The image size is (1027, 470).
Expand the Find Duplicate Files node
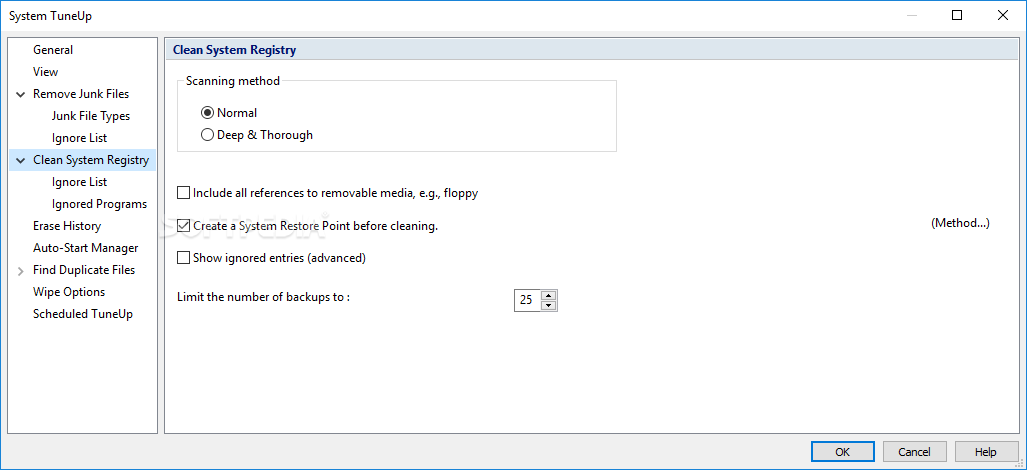[20, 270]
